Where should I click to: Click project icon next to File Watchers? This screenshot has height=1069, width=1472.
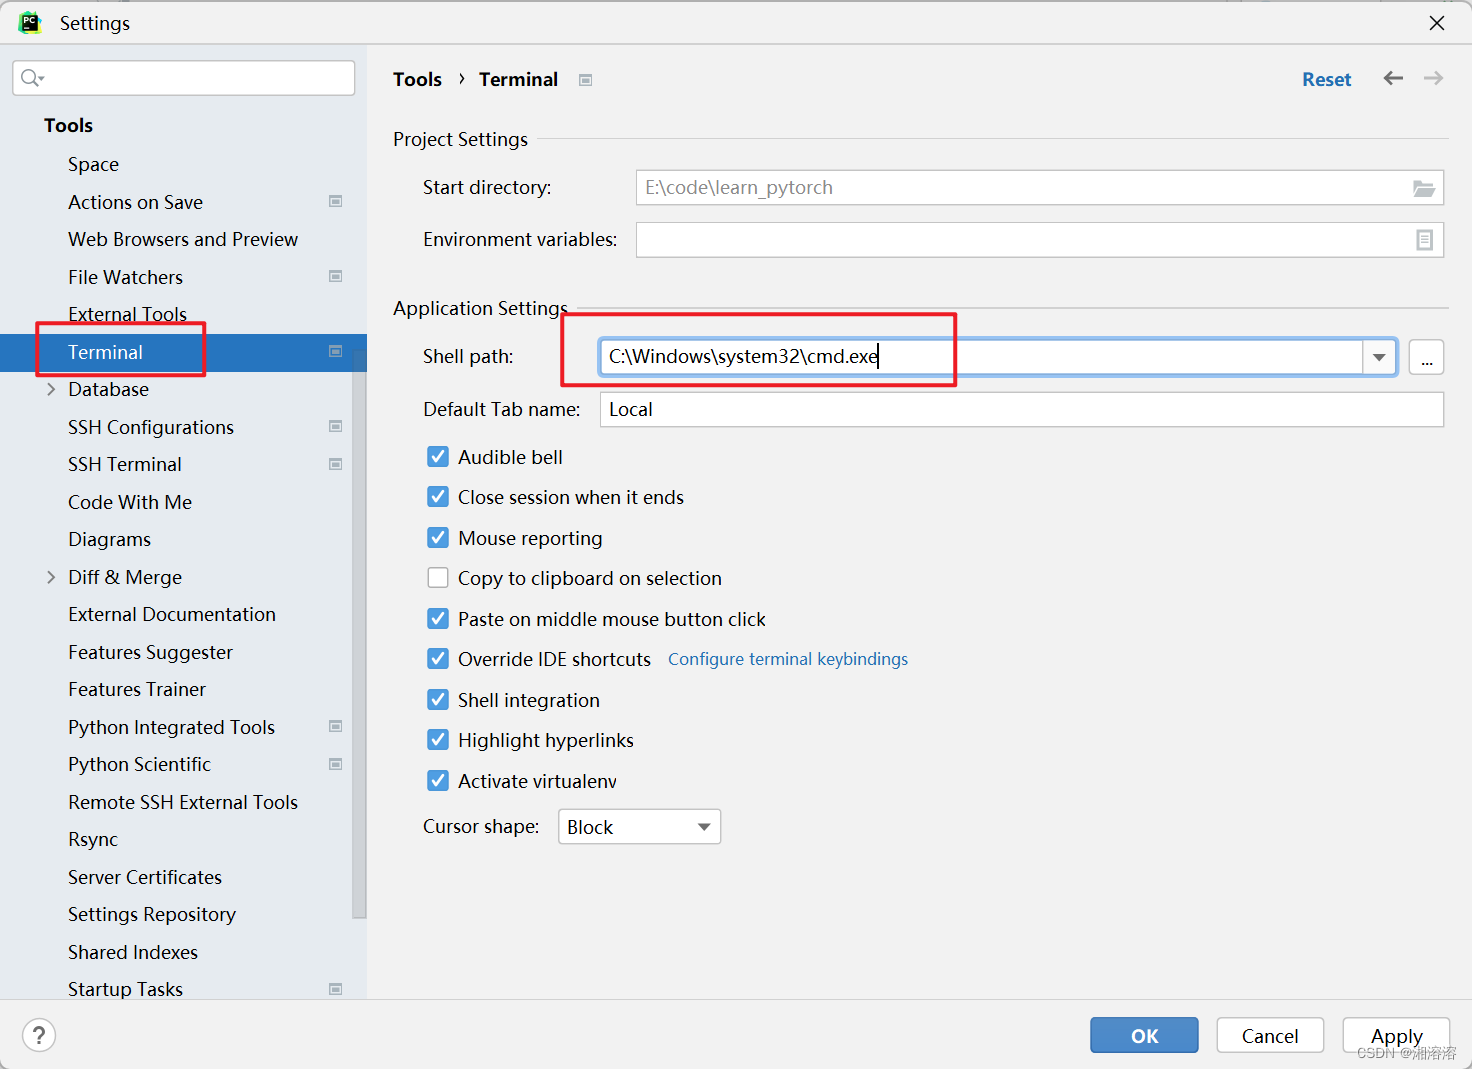pyautogui.click(x=336, y=276)
